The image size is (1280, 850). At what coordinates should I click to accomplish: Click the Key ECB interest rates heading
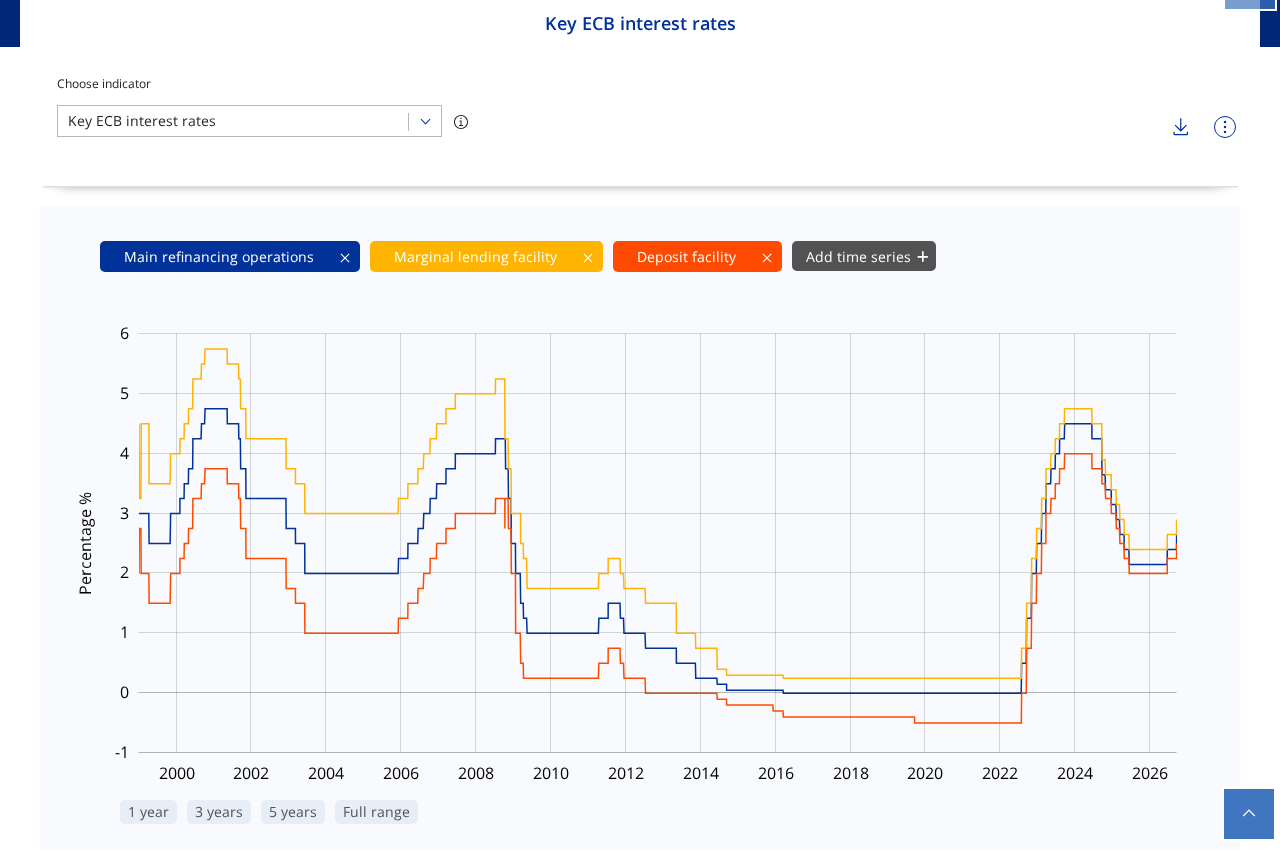tap(640, 24)
